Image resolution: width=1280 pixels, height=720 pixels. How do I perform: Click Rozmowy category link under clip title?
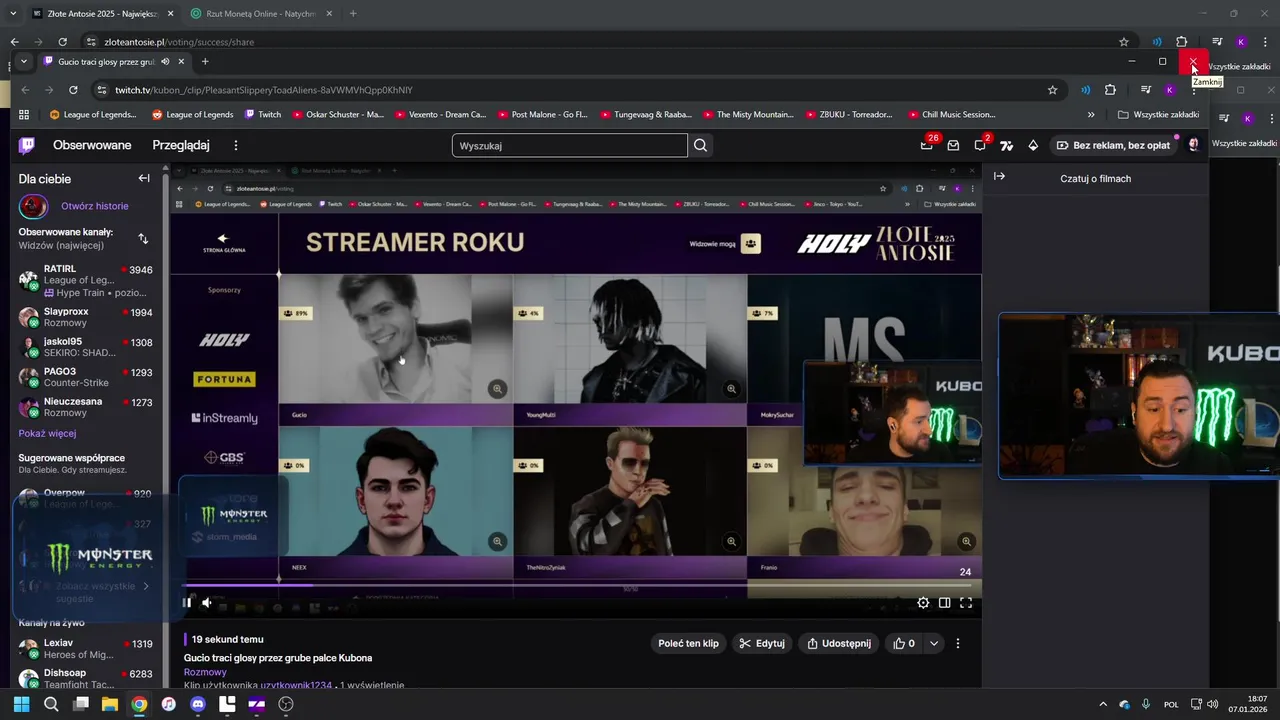(x=205, y=672)
